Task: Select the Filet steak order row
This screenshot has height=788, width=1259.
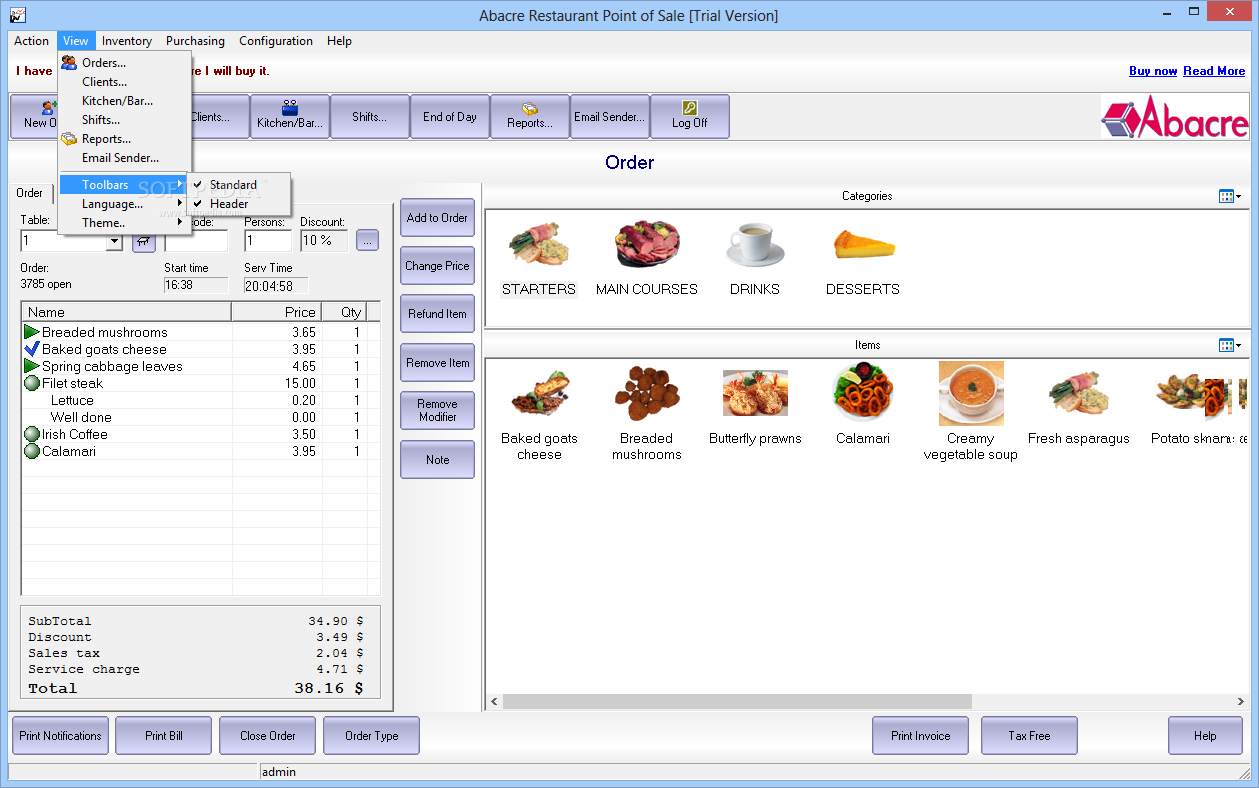Action: click(200, 383)
